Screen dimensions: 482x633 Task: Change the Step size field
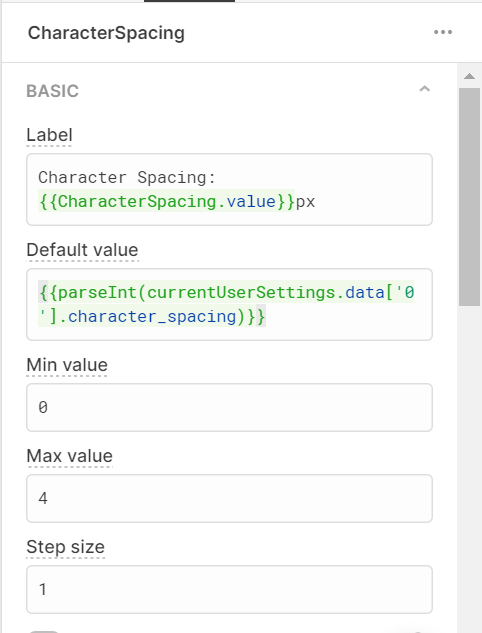pyautogui.click(x=229, y=589)
